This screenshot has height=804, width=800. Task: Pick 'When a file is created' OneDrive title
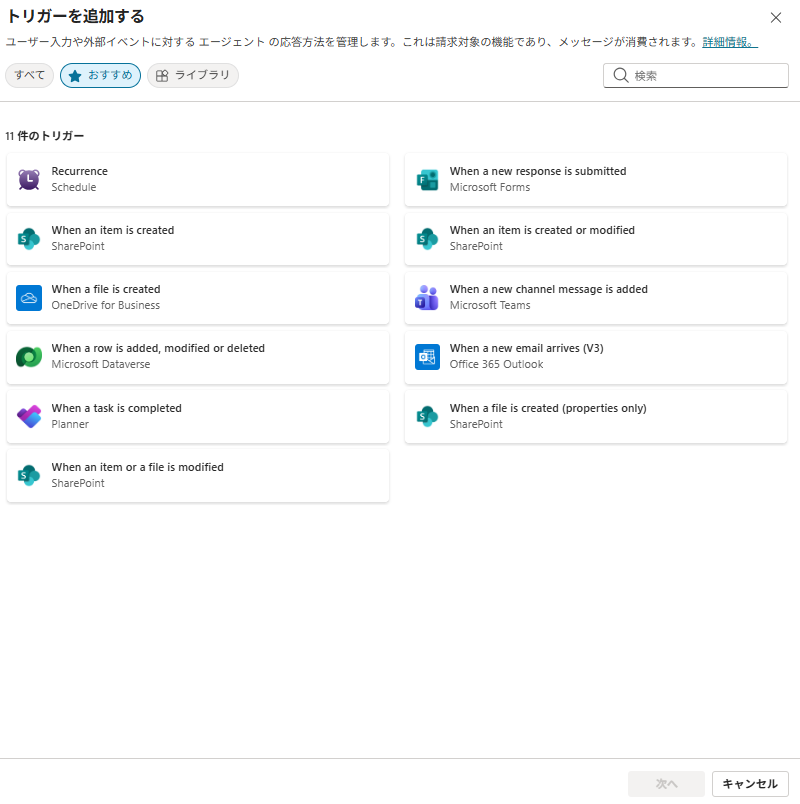[x=106, y=289]
